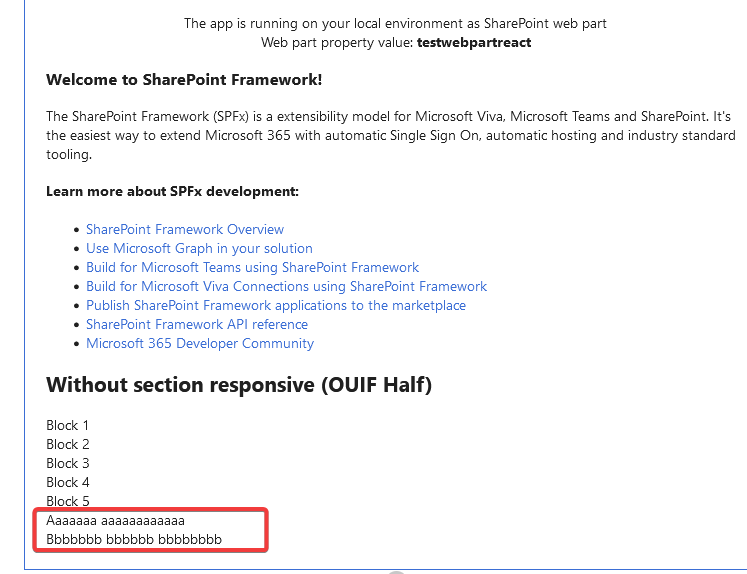Open Build for Microsoft Teams using SharePoint Framework
Screen dimensions: 747x574
click(x=252, y=267)
